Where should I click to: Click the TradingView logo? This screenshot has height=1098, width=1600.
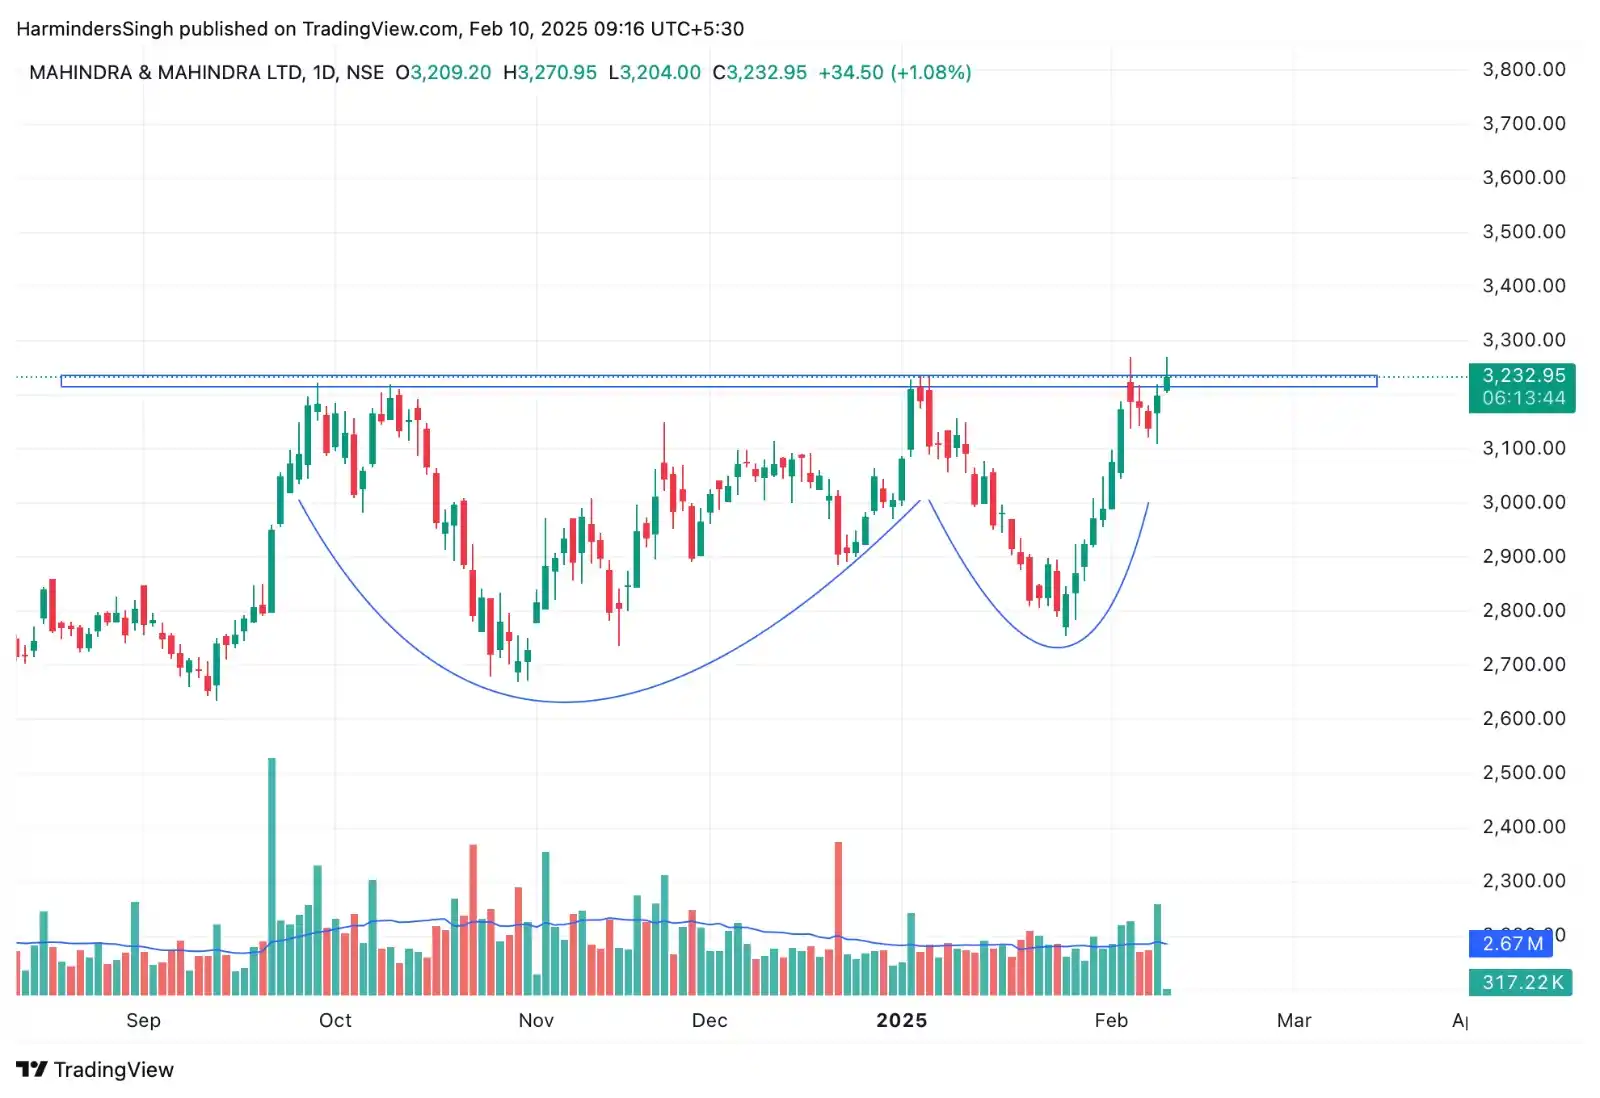tap(95, 1069)
